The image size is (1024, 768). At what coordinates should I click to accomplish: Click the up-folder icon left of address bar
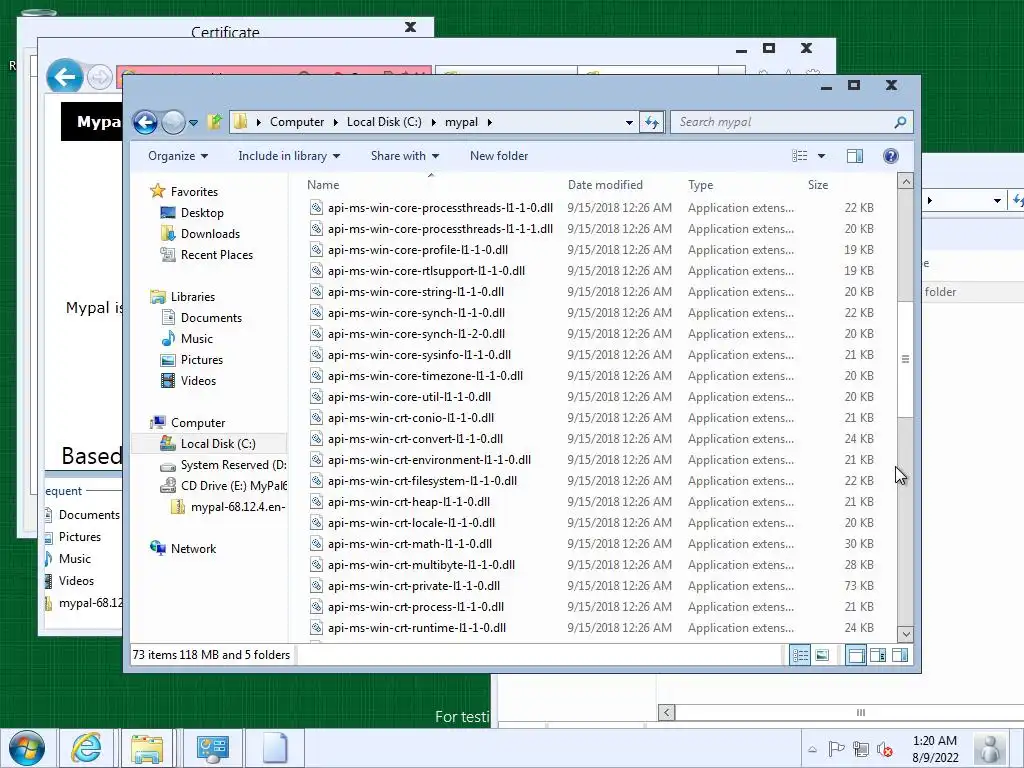[215, 121]
